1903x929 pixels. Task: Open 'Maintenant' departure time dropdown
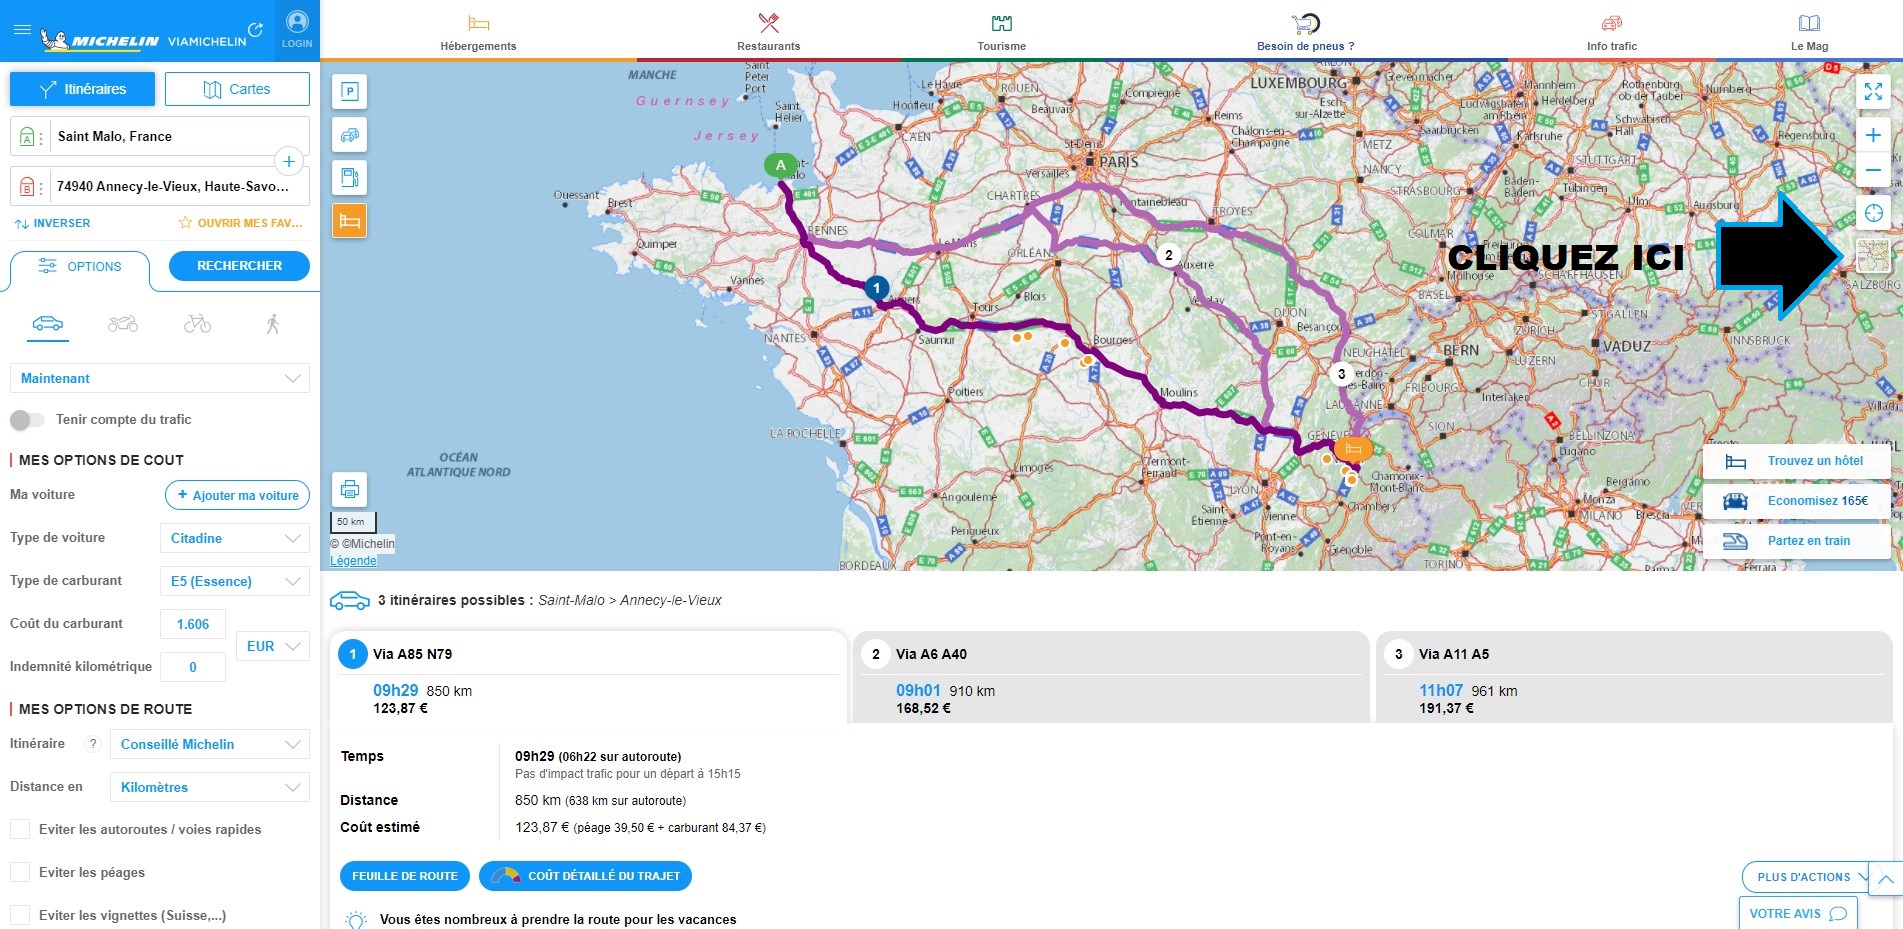[160, 378]
